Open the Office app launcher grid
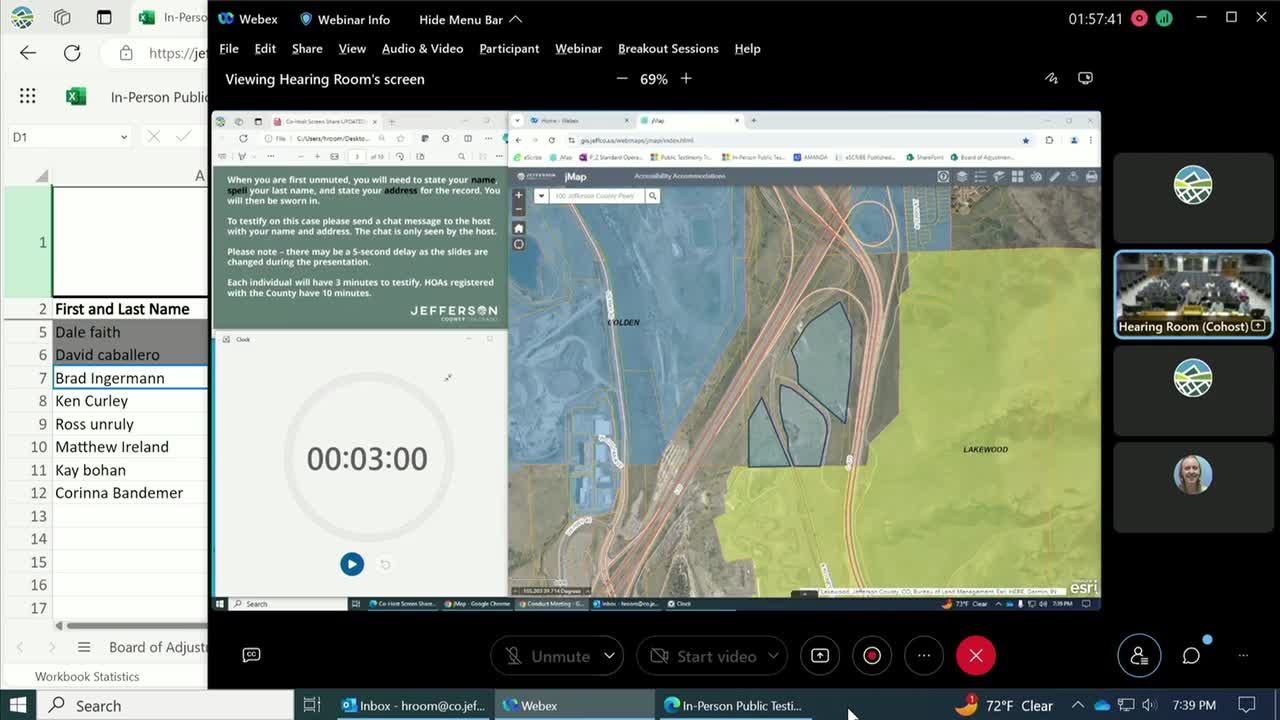Image resolution: width=1280 pixels, height=720 pixels. pos(28,96)
